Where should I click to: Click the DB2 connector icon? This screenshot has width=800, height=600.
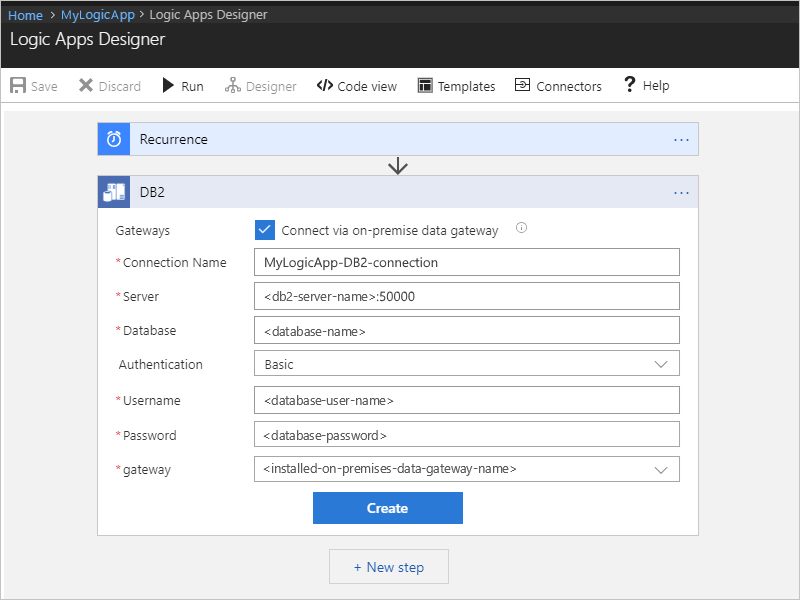point(113,192)
